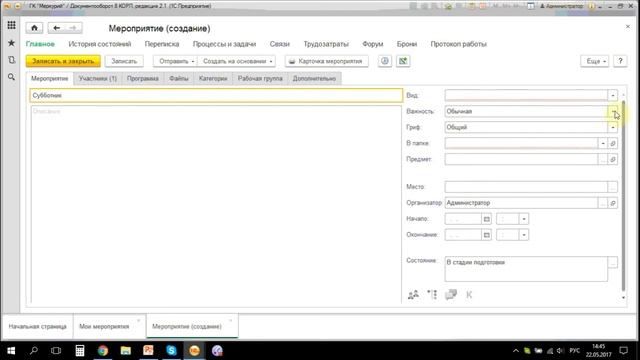The height and width of the screenshot is (360, 640).
Task: Click ellipsis button for Организатор field
Action: pos(603,203)
